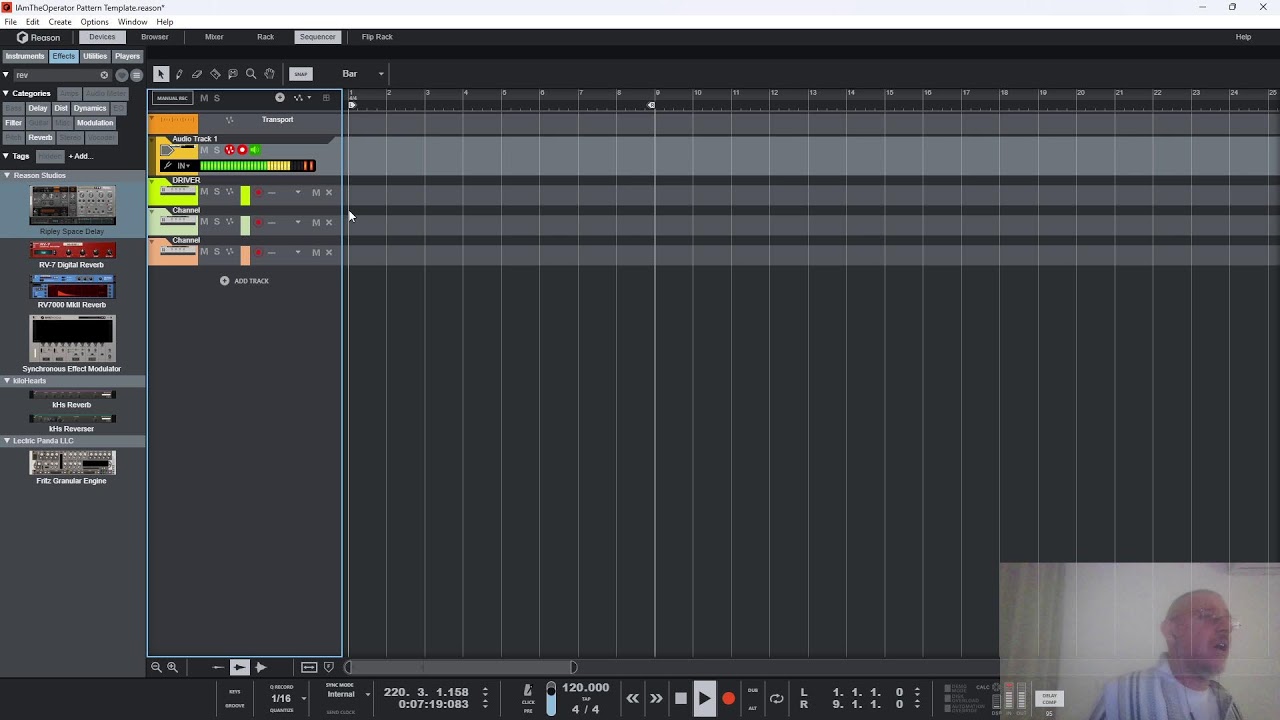Screen dimensions: 1280x720
Task: Open the Create menu
Action: [x=60, y=22]
